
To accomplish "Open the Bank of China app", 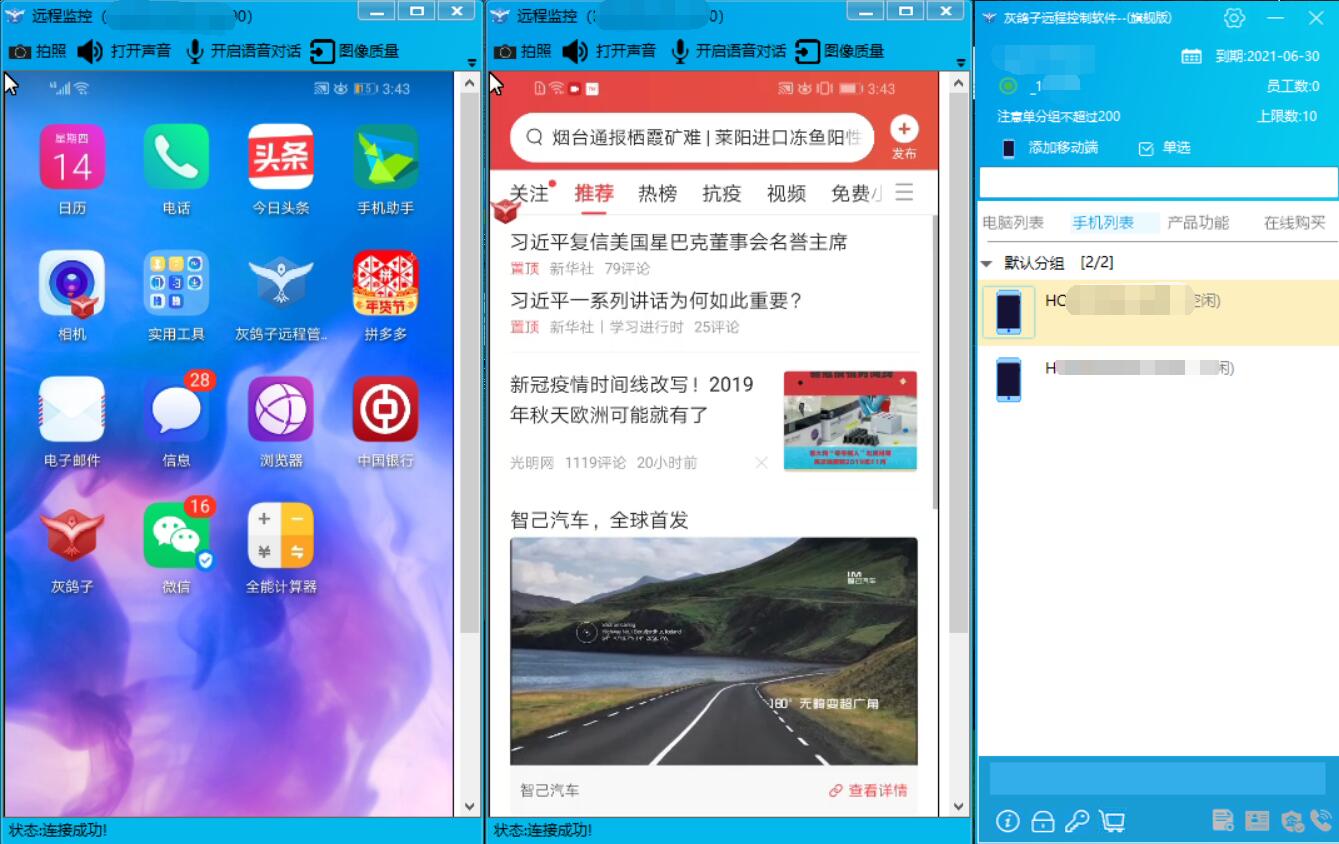I will click(x=385, y=409).
